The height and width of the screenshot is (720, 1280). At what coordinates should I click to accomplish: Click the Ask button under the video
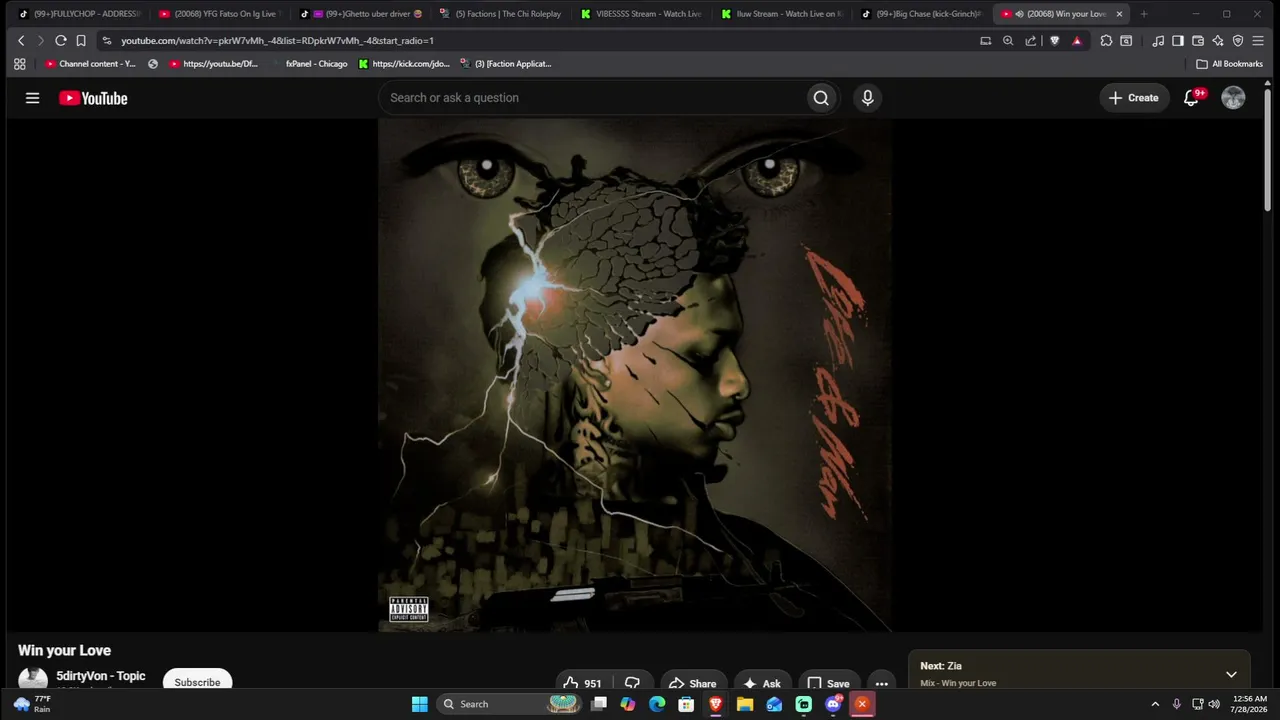click(761, 684)
